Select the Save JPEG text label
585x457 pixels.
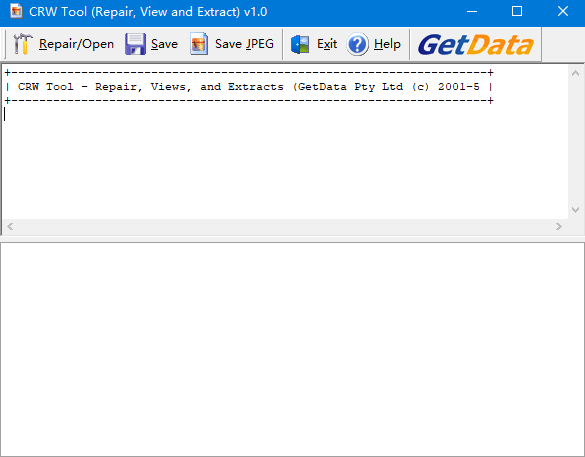click(244, 44)
